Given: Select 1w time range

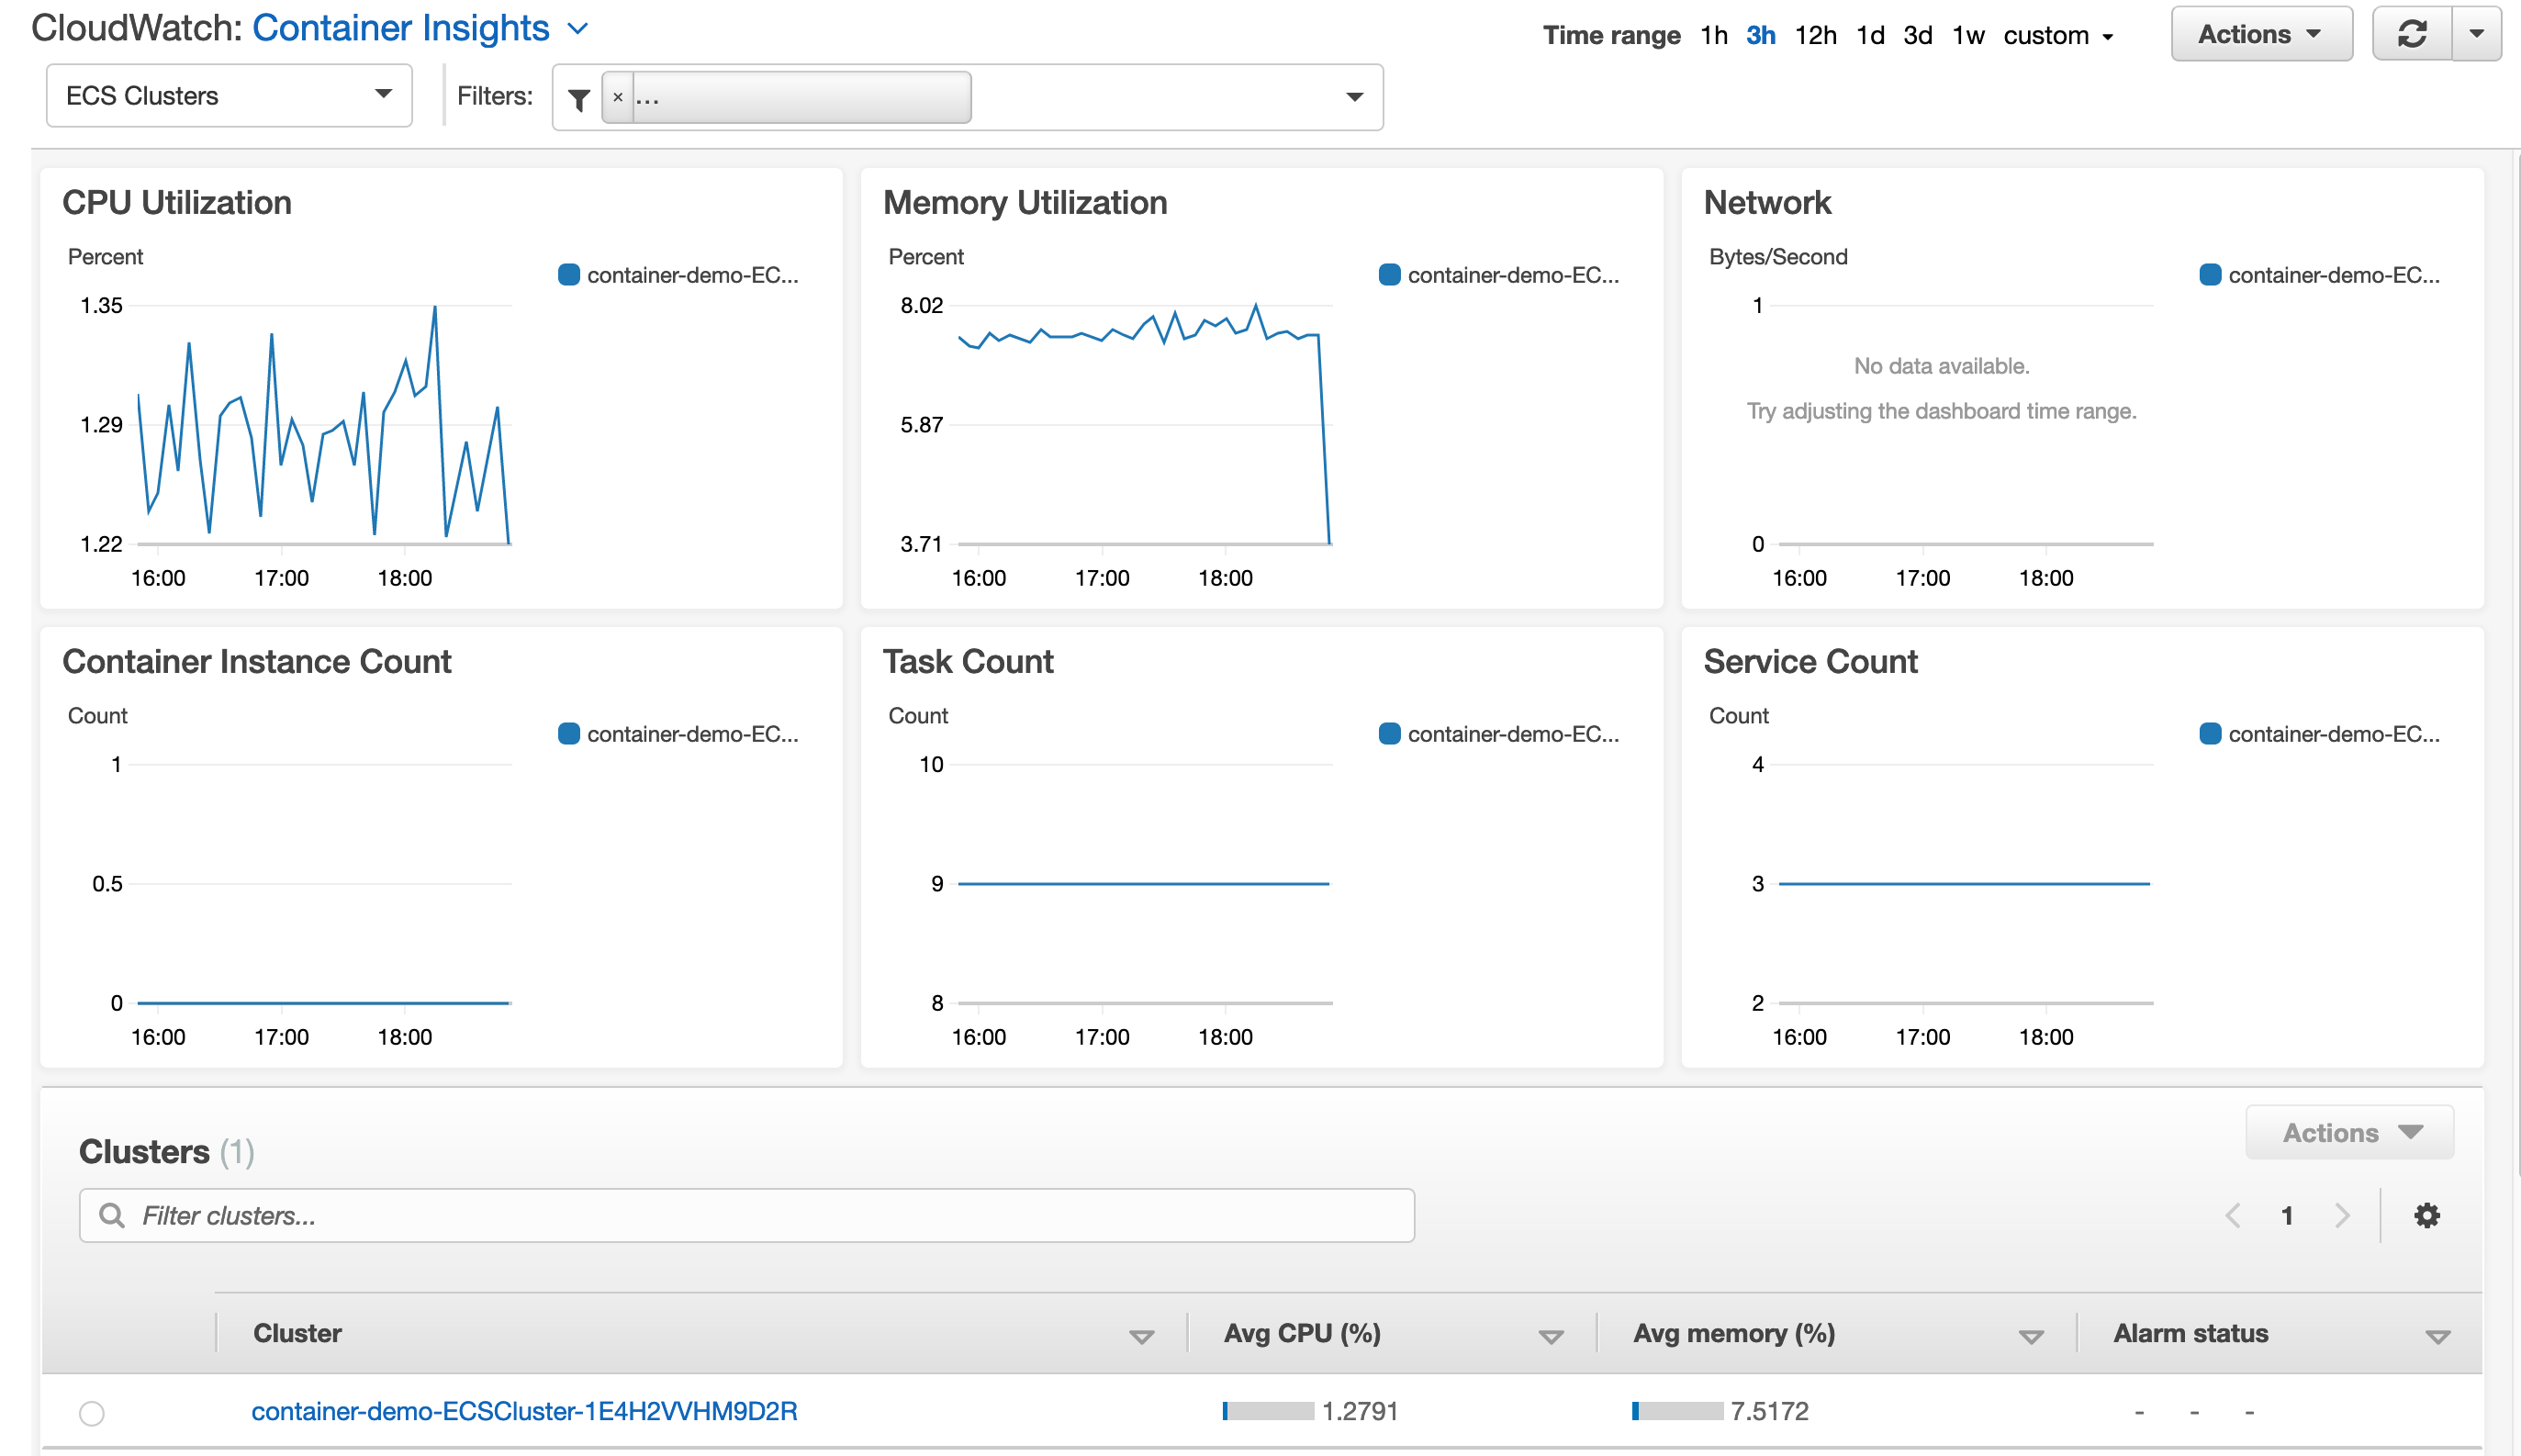Looking at the screenshot, I should coord(1968,35).
